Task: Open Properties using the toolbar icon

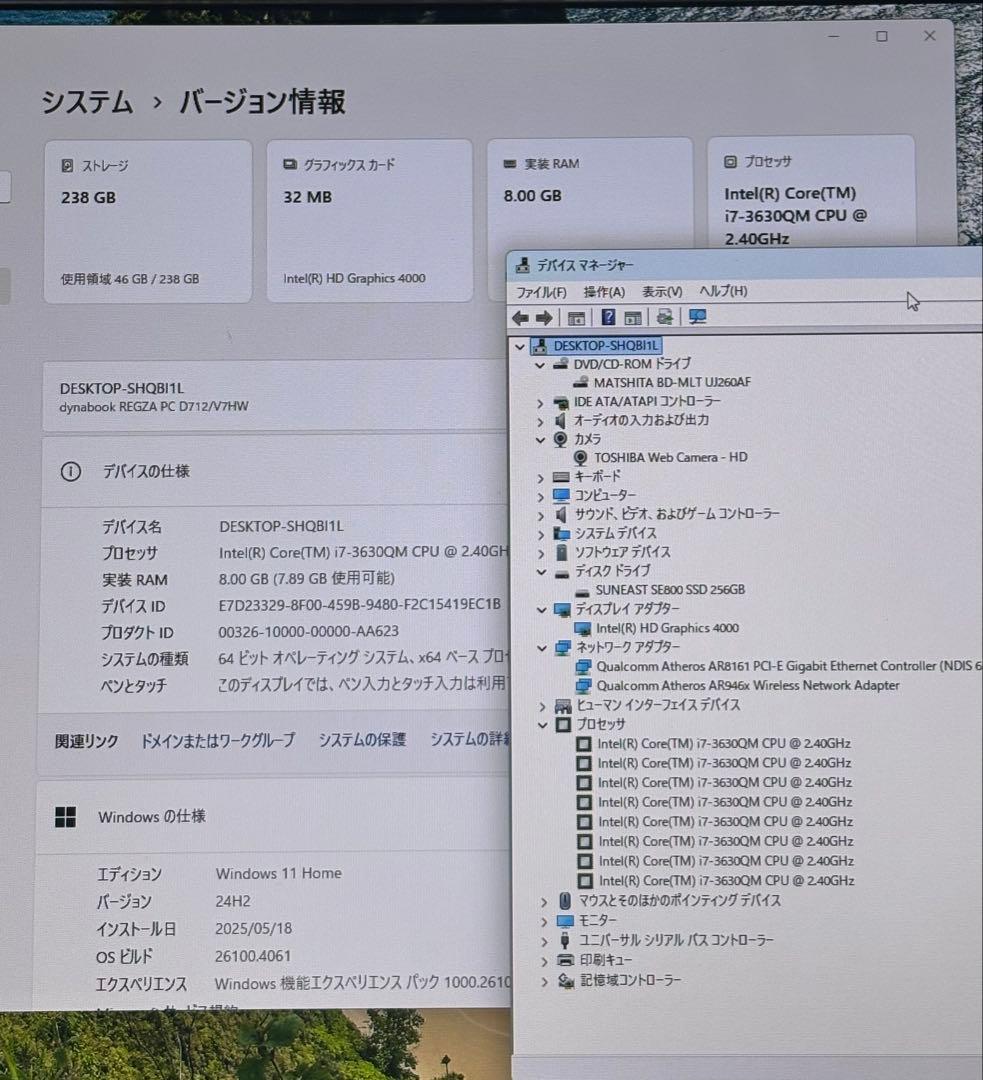Action: [633, 317]
